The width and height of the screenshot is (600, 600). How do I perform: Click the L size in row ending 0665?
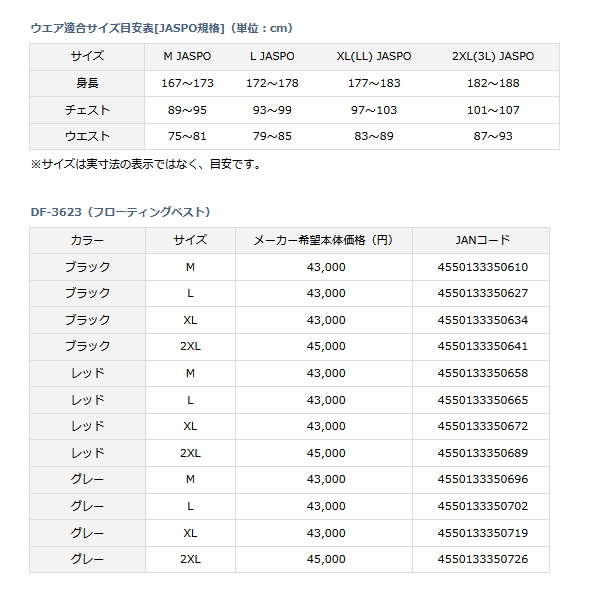click(x=190, y=400)
